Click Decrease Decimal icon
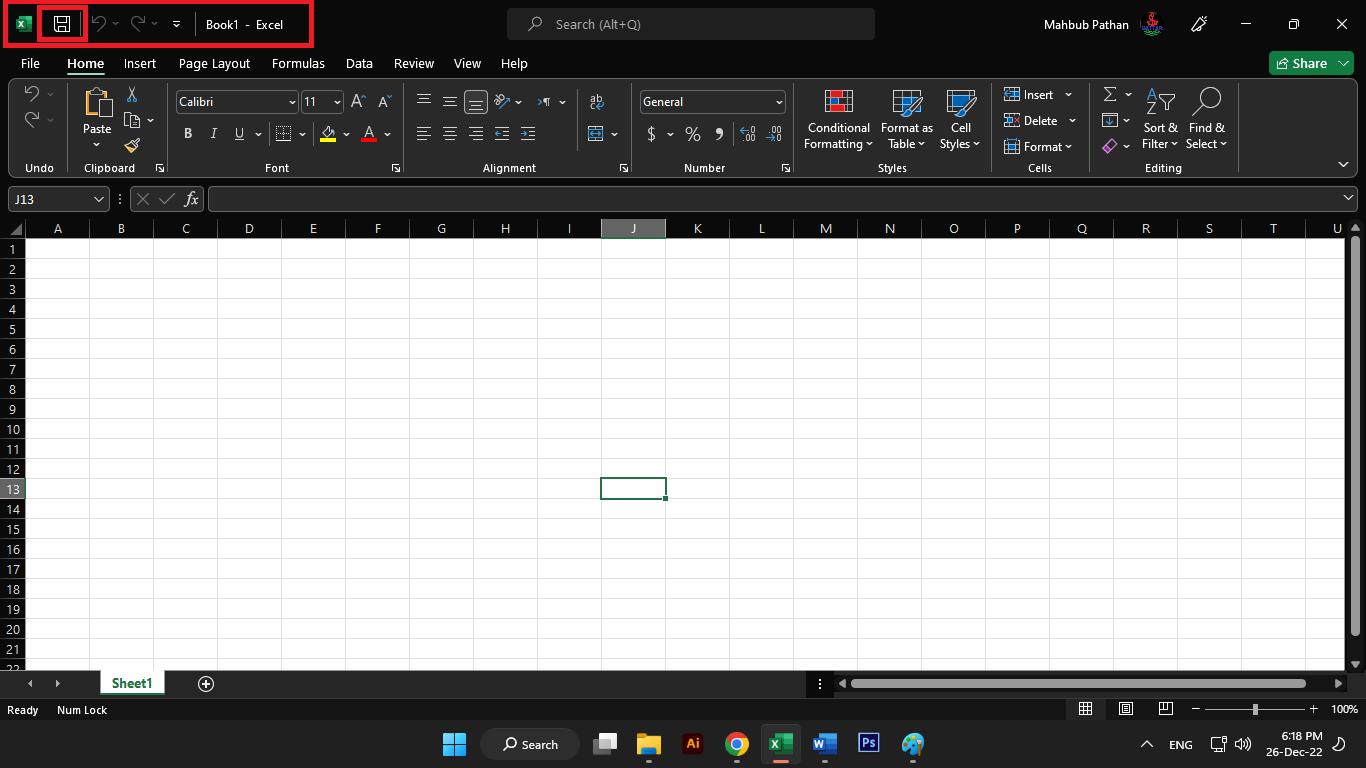The height and width of the screenshot is (768, 1366). (x=773, y=134)
